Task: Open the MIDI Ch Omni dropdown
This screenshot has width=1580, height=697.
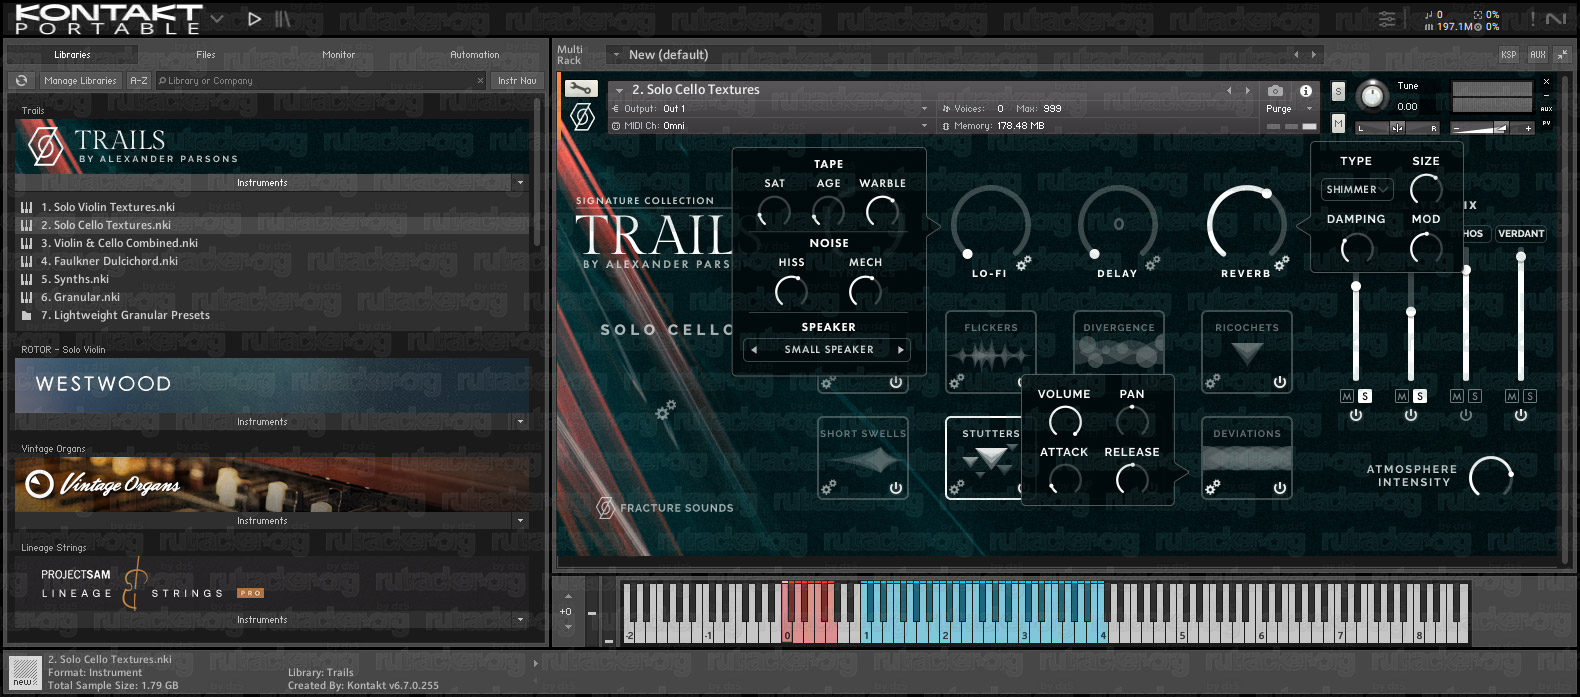Action: point(770,126)
